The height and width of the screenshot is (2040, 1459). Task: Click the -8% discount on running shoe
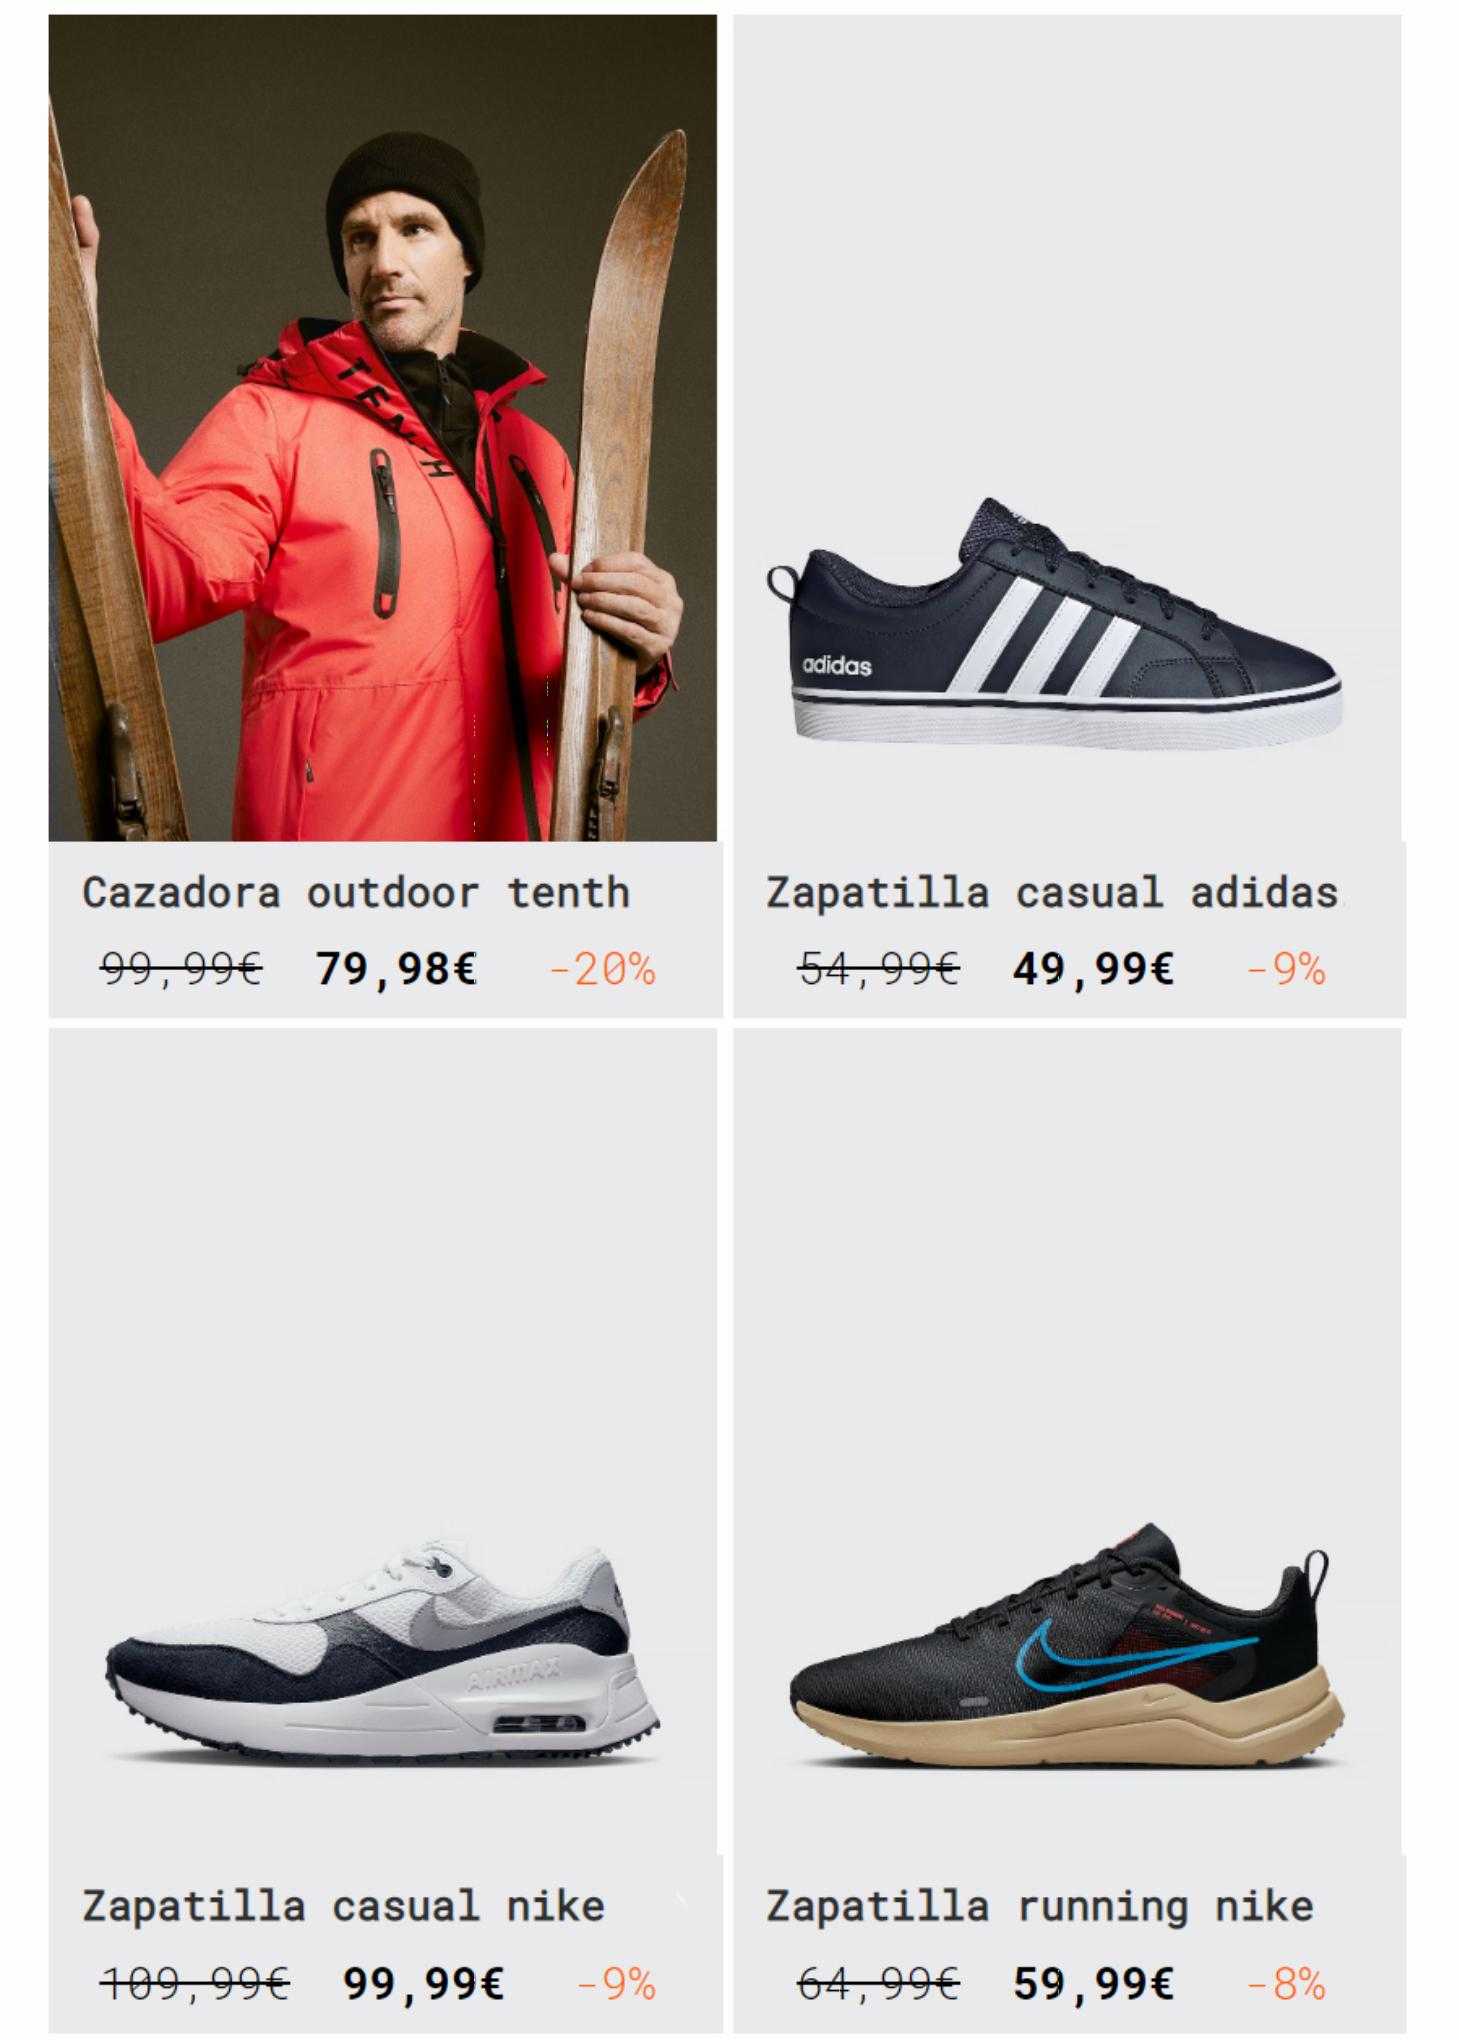point(1286,1983)
